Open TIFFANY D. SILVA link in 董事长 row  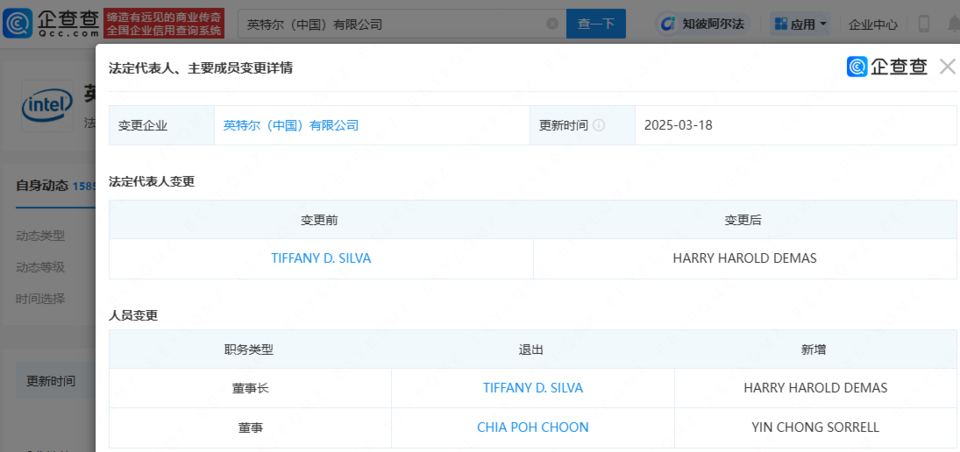point(533,388)
